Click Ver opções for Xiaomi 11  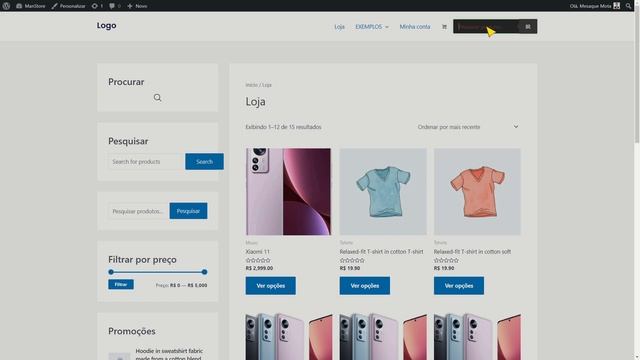[x=271, y=286]
